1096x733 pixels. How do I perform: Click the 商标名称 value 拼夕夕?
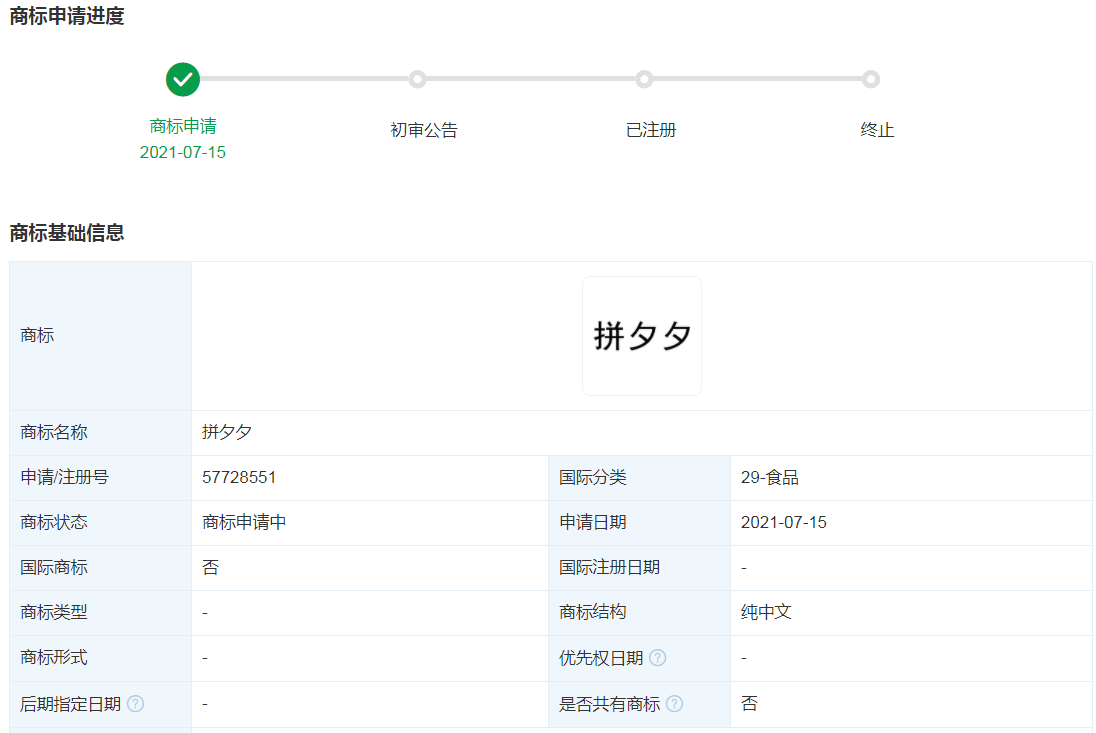227,433
